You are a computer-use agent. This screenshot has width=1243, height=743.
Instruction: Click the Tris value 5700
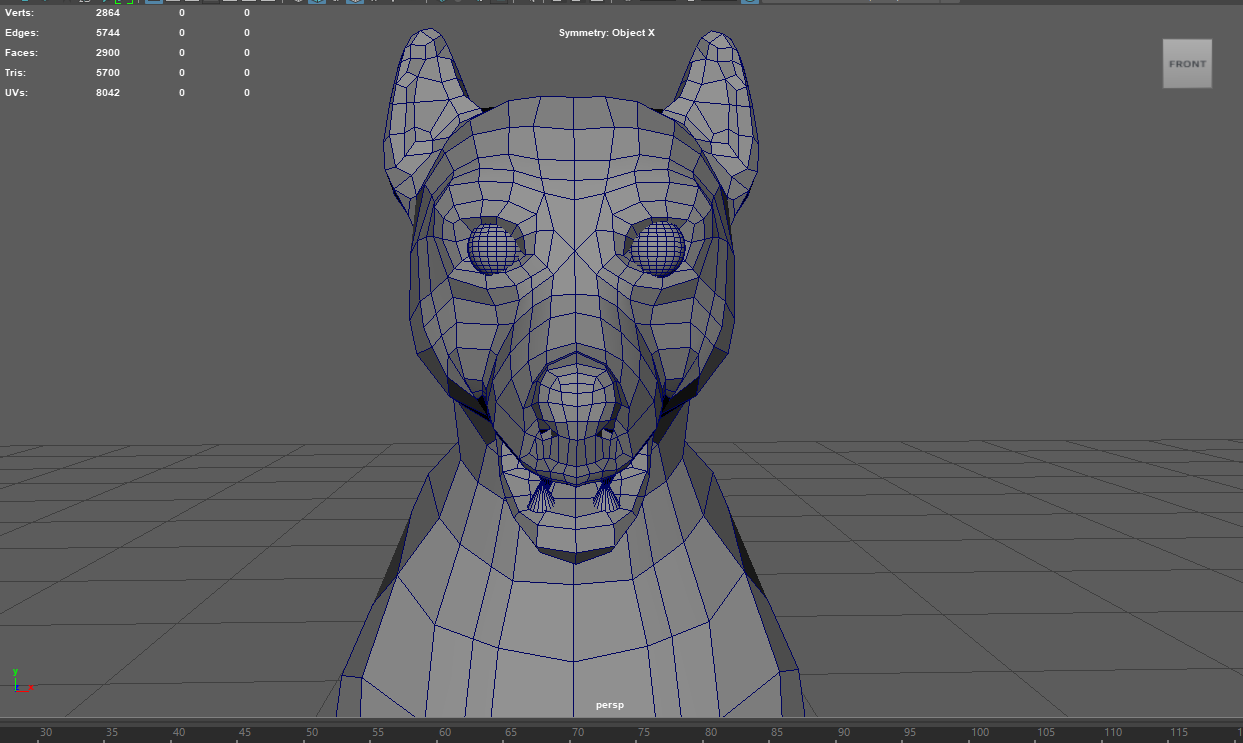pos(108,73)
